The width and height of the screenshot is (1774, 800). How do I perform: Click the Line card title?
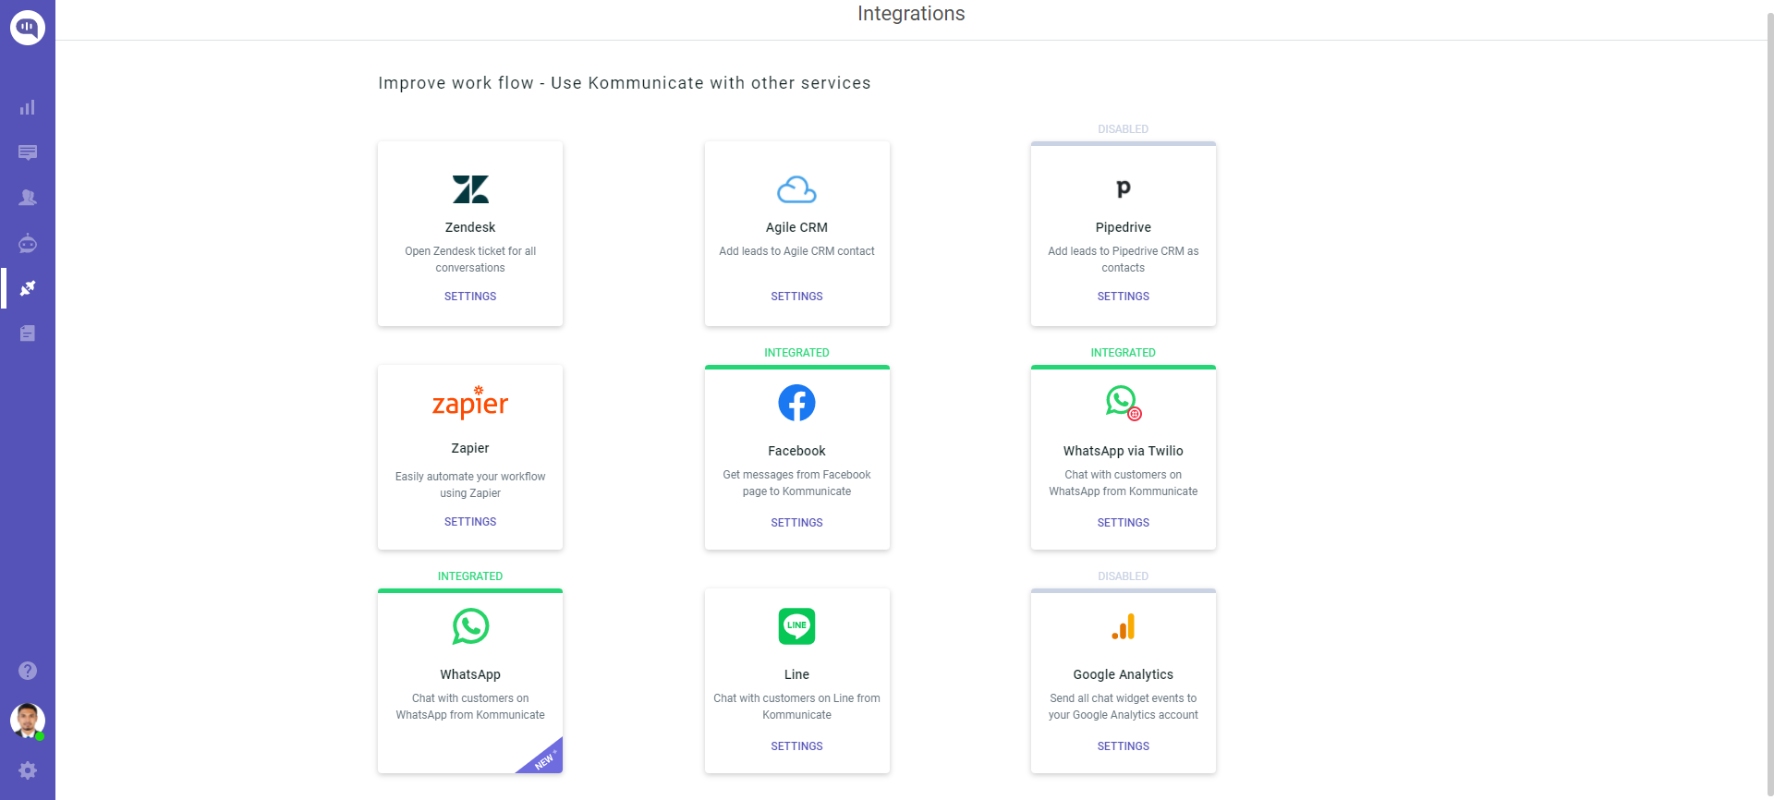797,675
